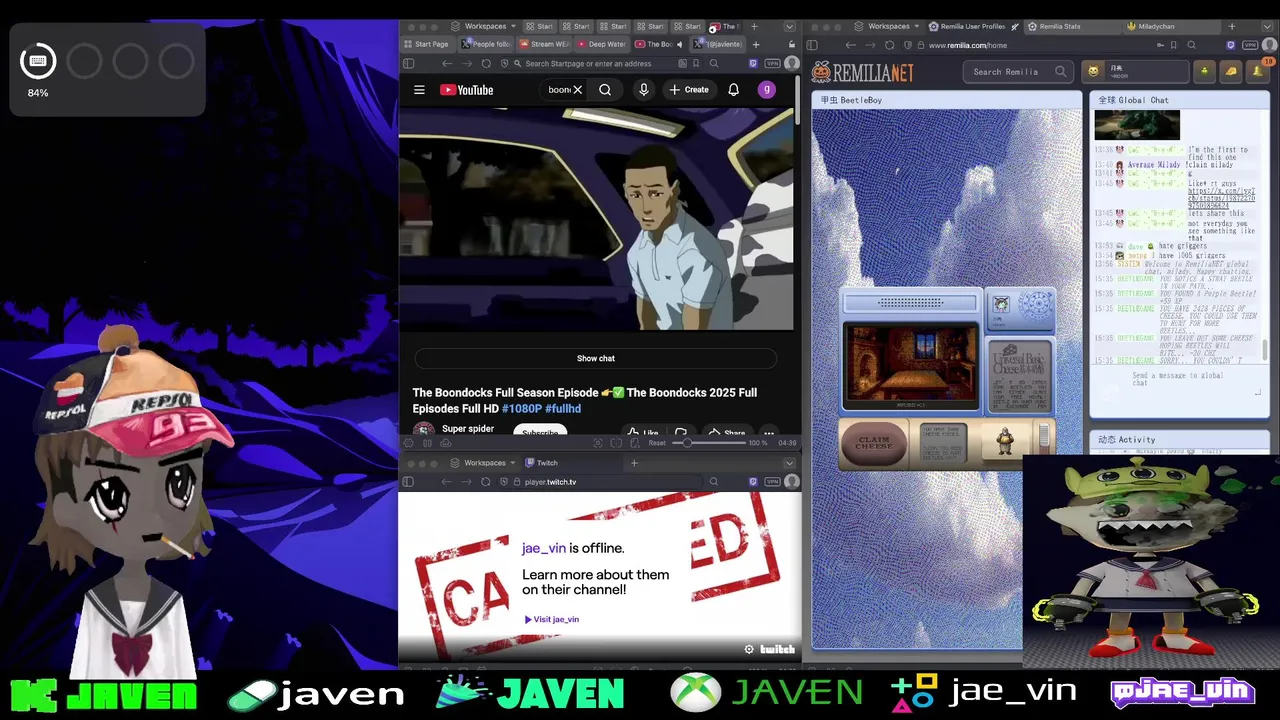The width and height of the screenshot is (1280, 720).
Task: Open Workspaces dropdown in Remilia window
Action: (888, 26)
